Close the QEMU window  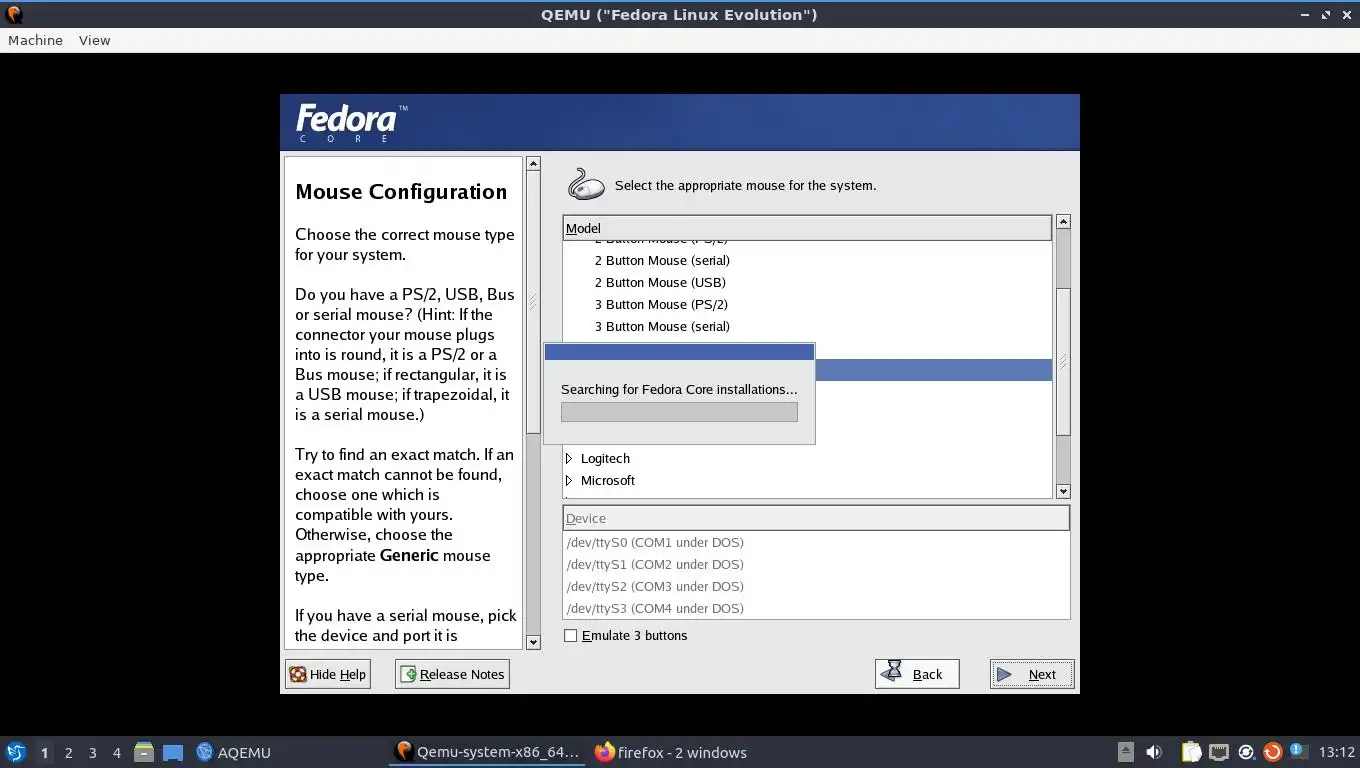click(x=1346, y=14)
